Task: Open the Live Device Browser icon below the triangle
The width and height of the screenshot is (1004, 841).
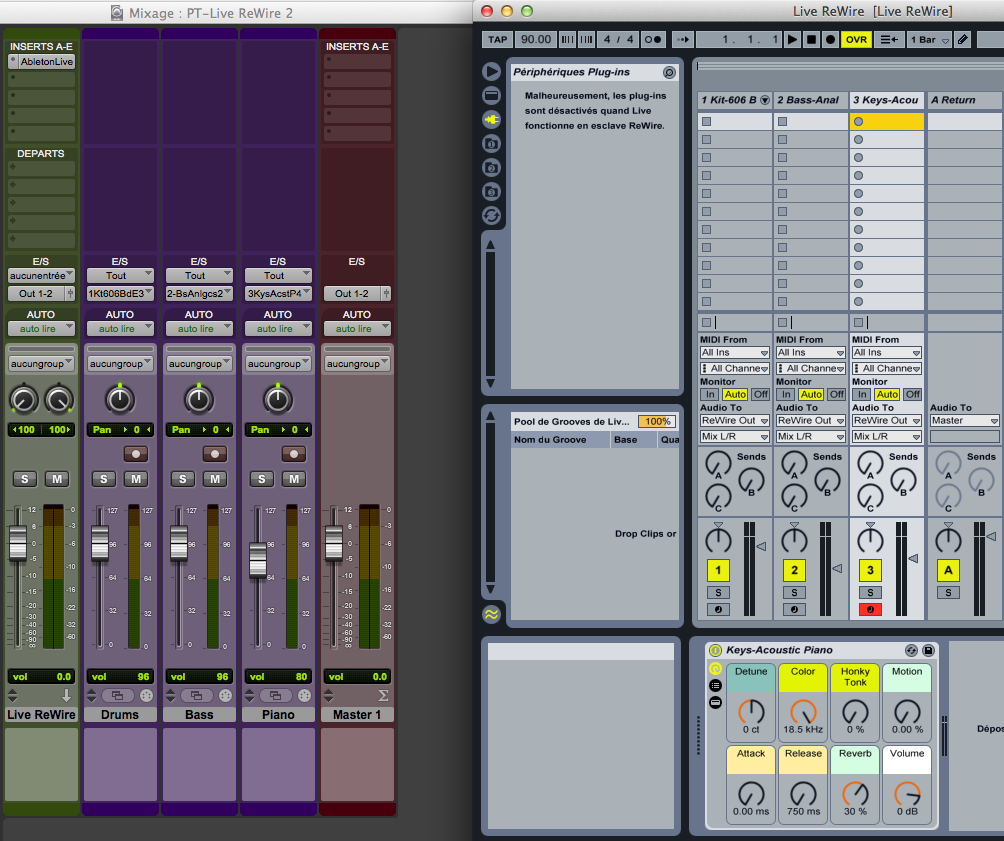Action: (491, 95)
